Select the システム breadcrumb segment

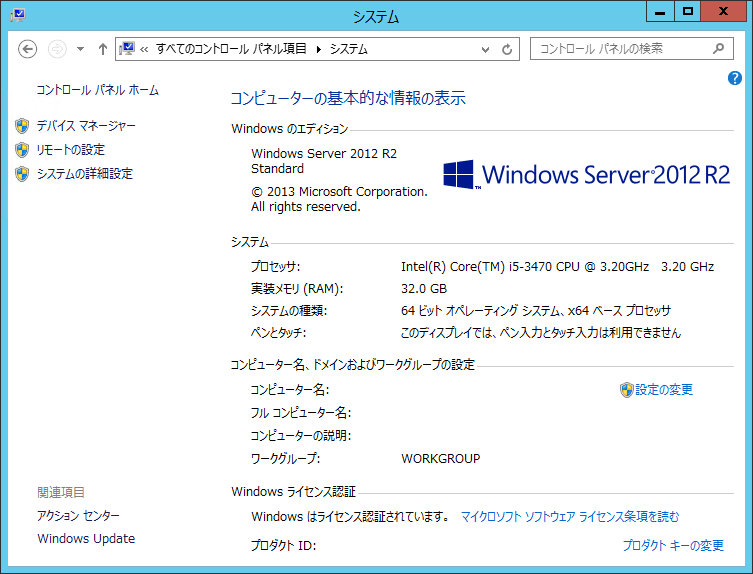pos(349,49)
